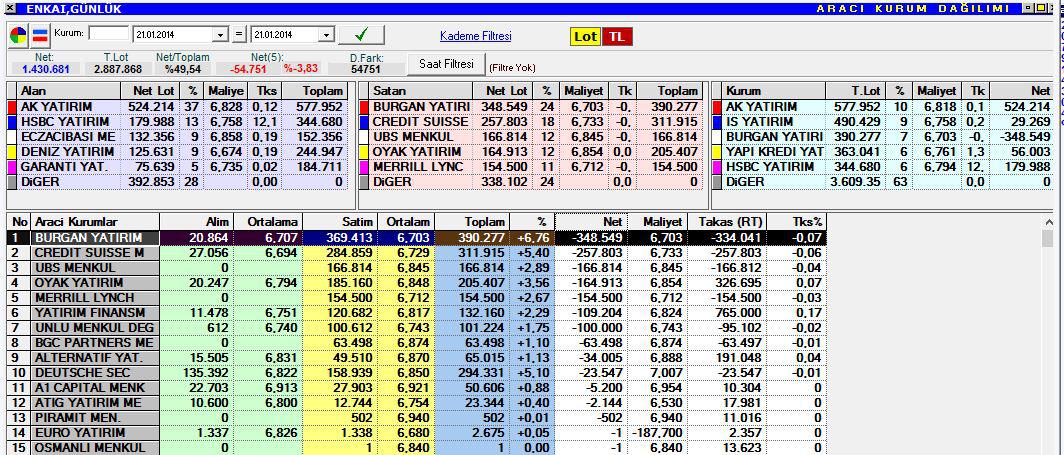The image size is (1064, 455).
Task: Open the pie chart view icon
Action: coord(18,35)
